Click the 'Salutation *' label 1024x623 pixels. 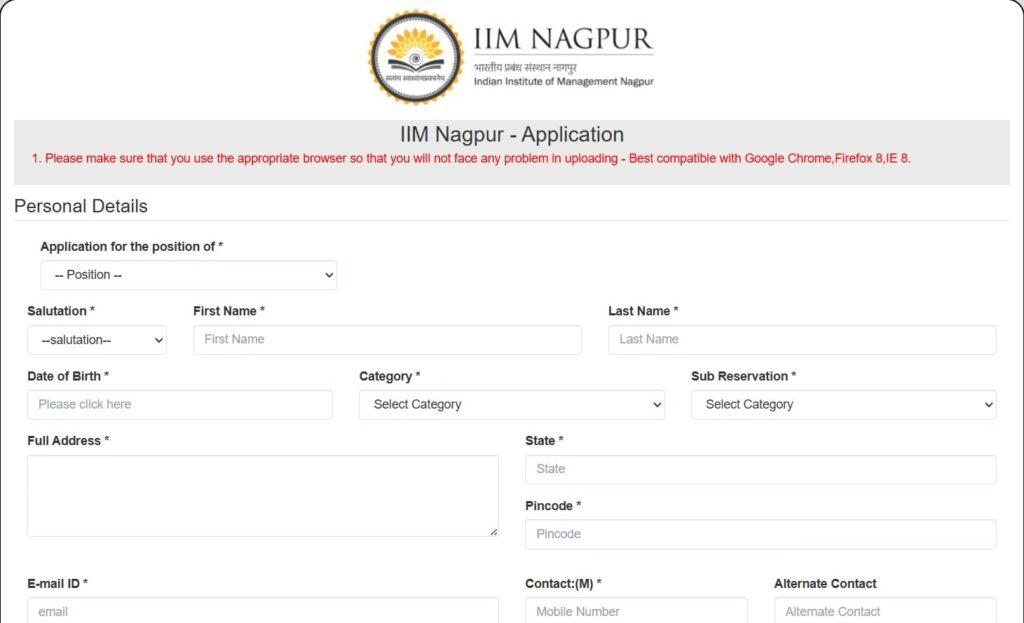click(61, 312)
